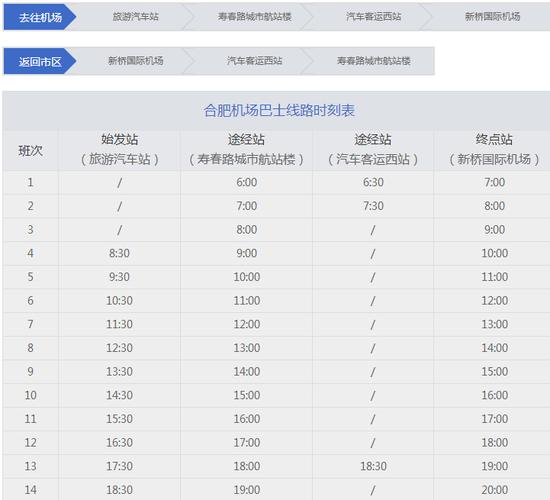The image size is (550, 500).
Task: Click 旅游汽车站 in the 去往机场 route
Action: pyautogui.click(x=135, y=16)
